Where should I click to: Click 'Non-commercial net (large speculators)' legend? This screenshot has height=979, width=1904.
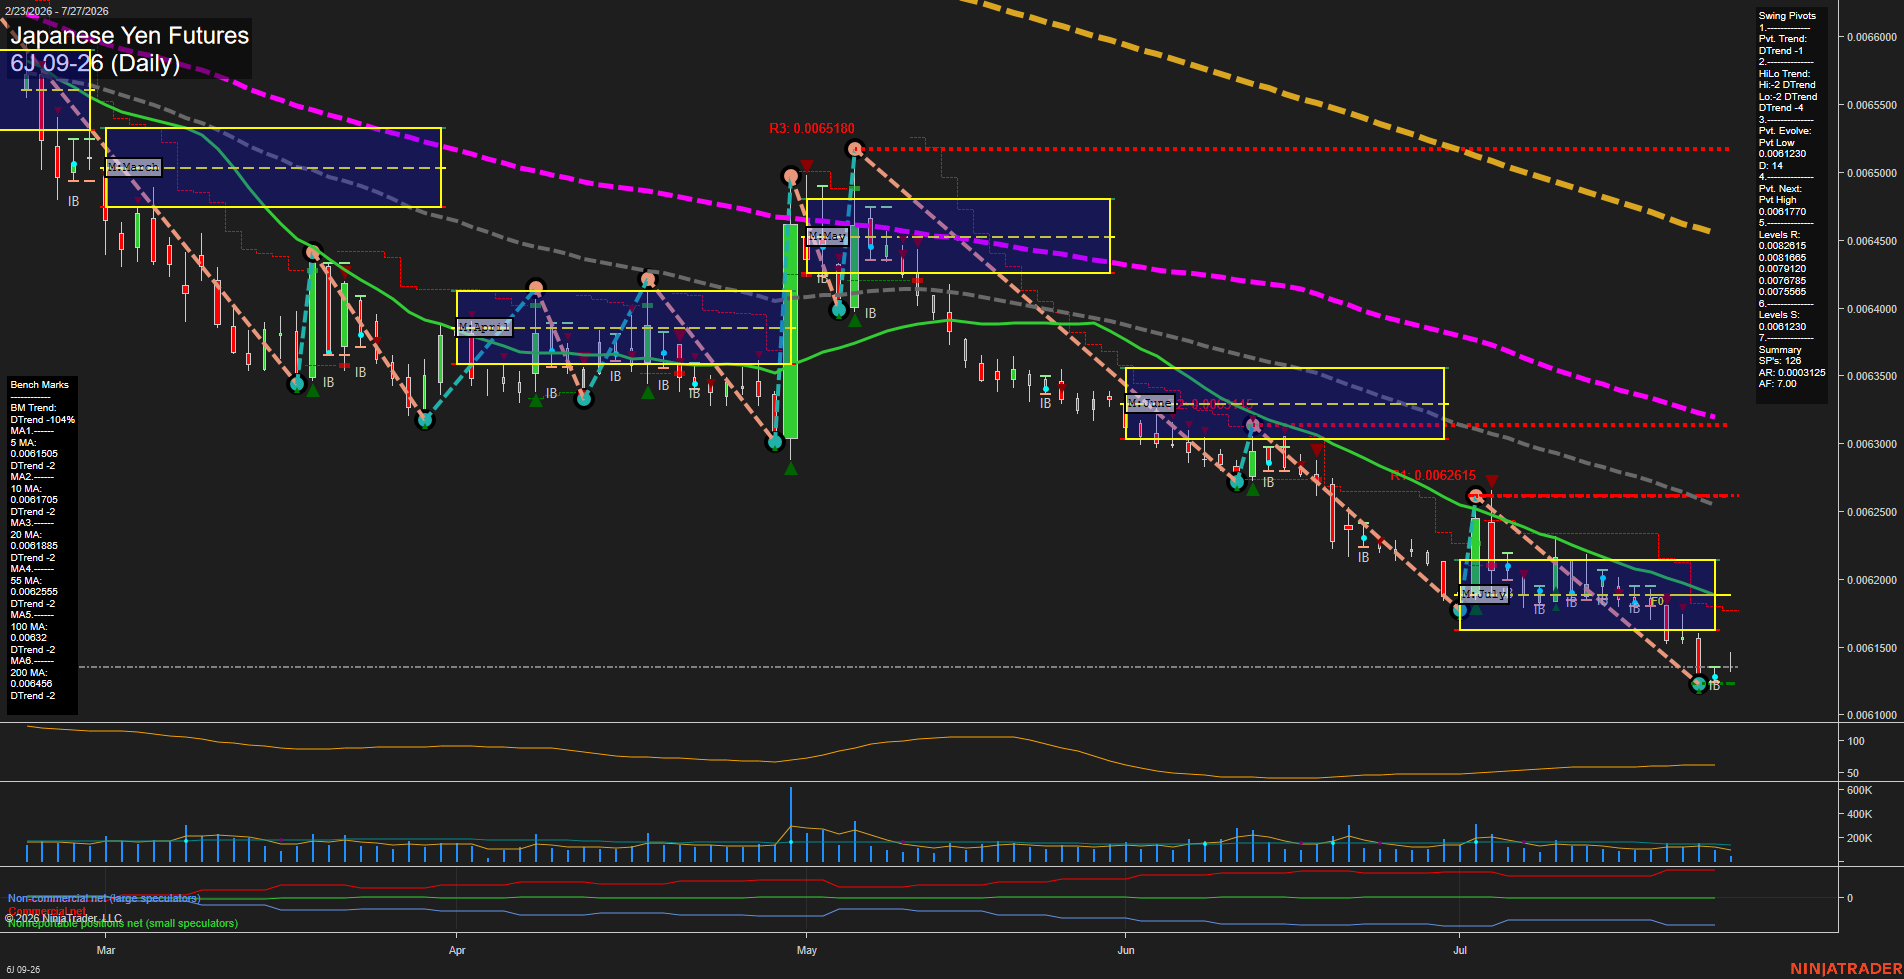(x=104, y=898)
